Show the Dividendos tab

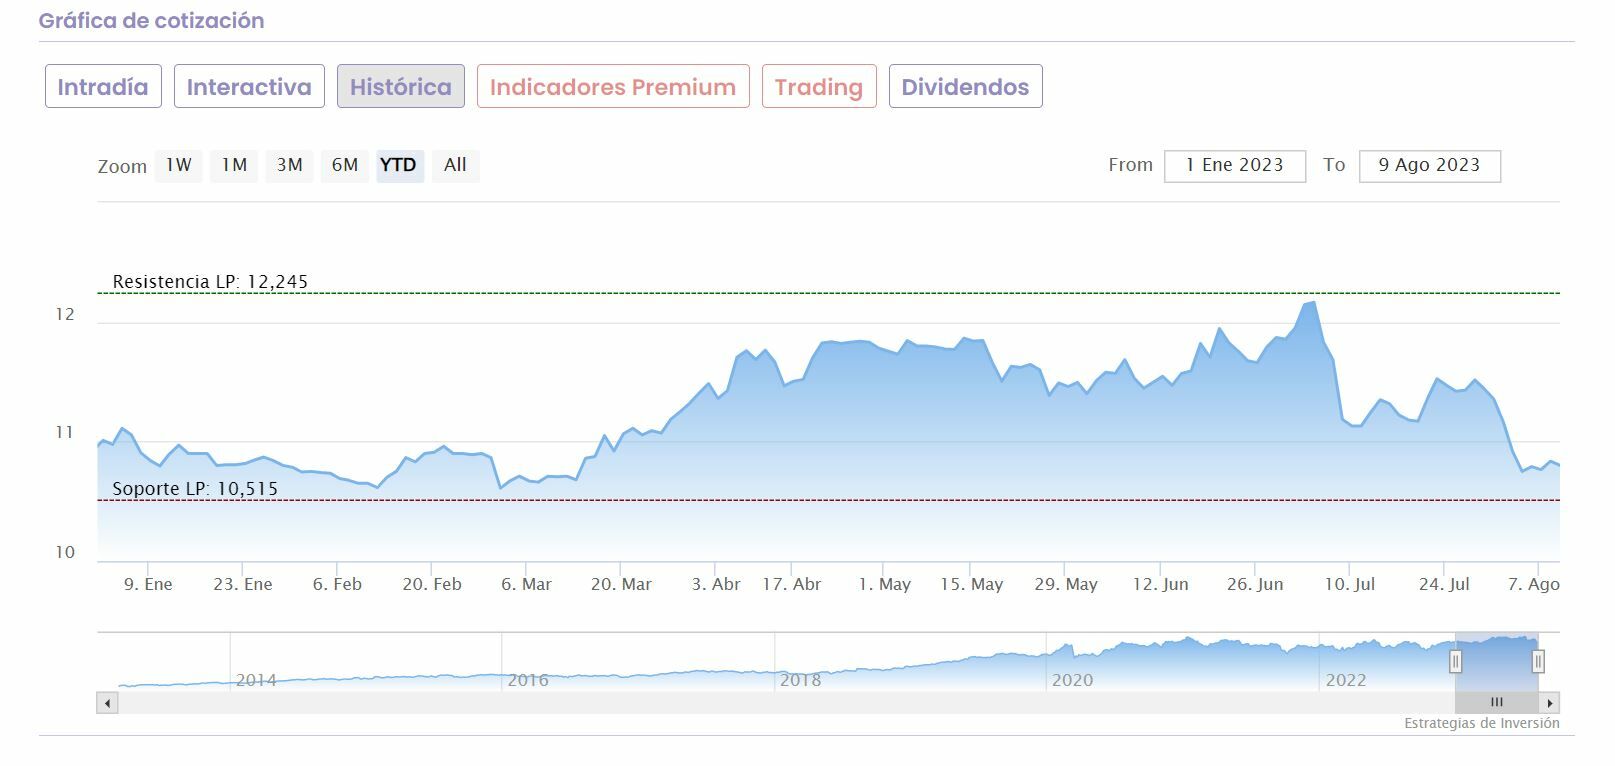tap(965, 87)
